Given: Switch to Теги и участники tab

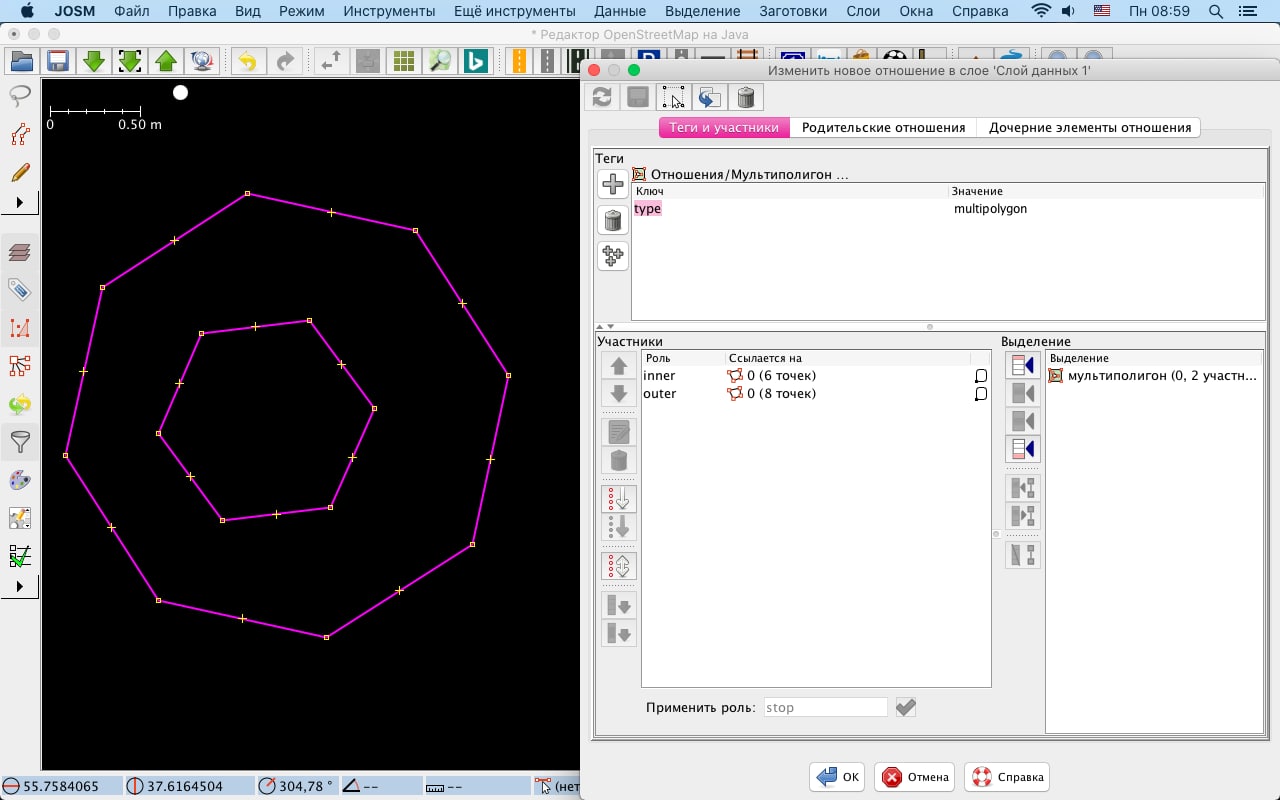Looking at the screenshot, I should [x=724, y=128].
